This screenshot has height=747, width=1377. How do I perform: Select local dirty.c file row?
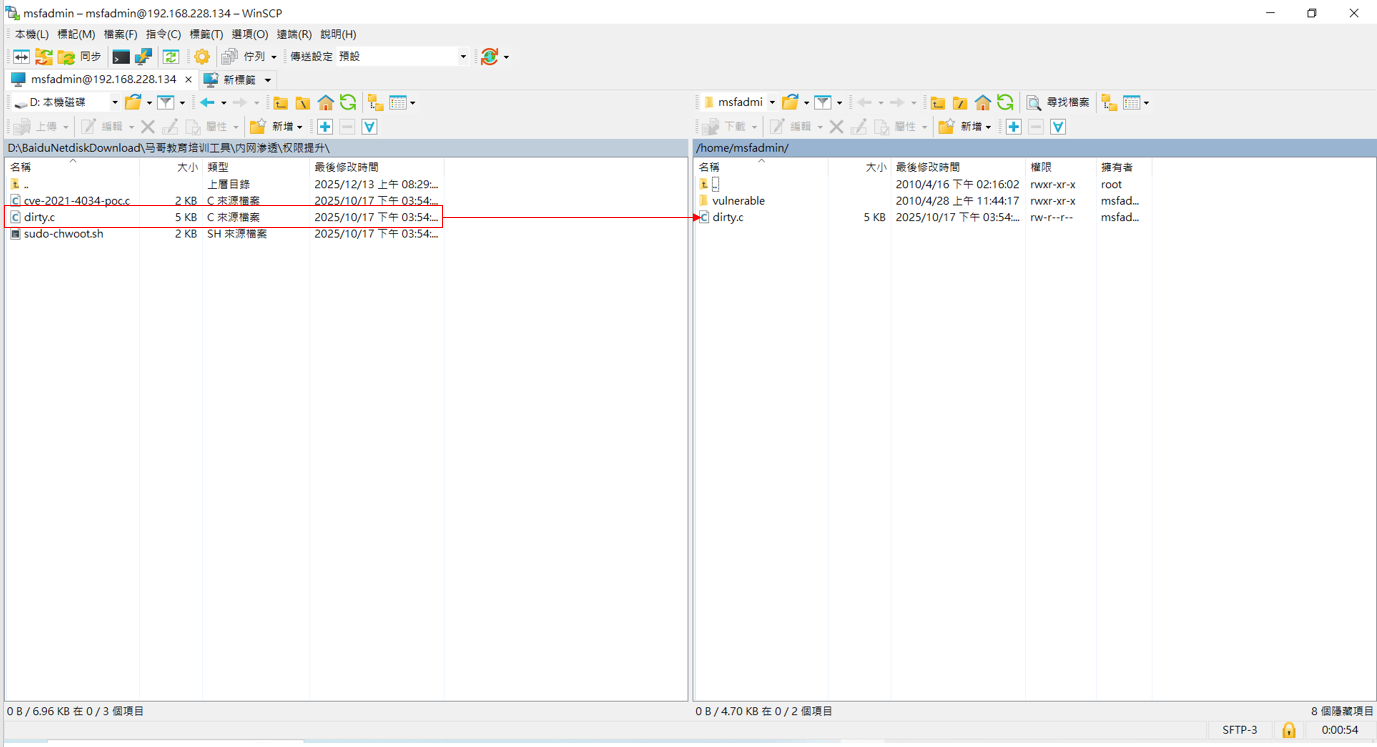224,217
